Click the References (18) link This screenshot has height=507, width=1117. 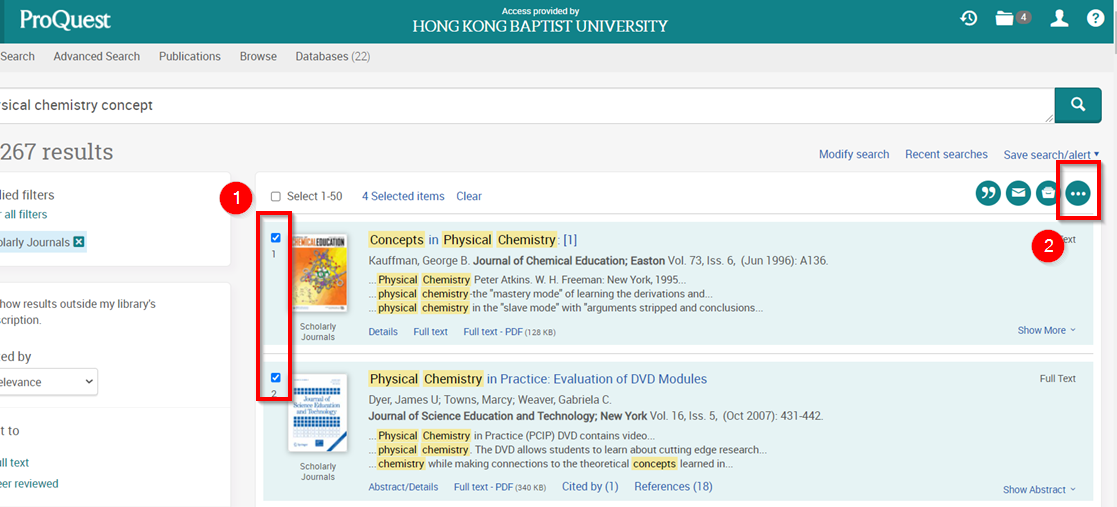coord(673,487)
